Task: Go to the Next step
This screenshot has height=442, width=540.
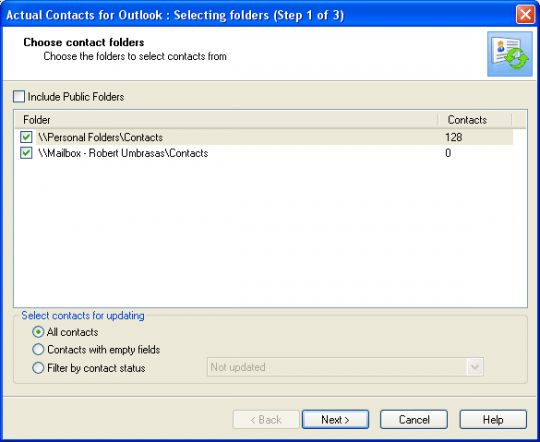Action: tap(335, 420)
